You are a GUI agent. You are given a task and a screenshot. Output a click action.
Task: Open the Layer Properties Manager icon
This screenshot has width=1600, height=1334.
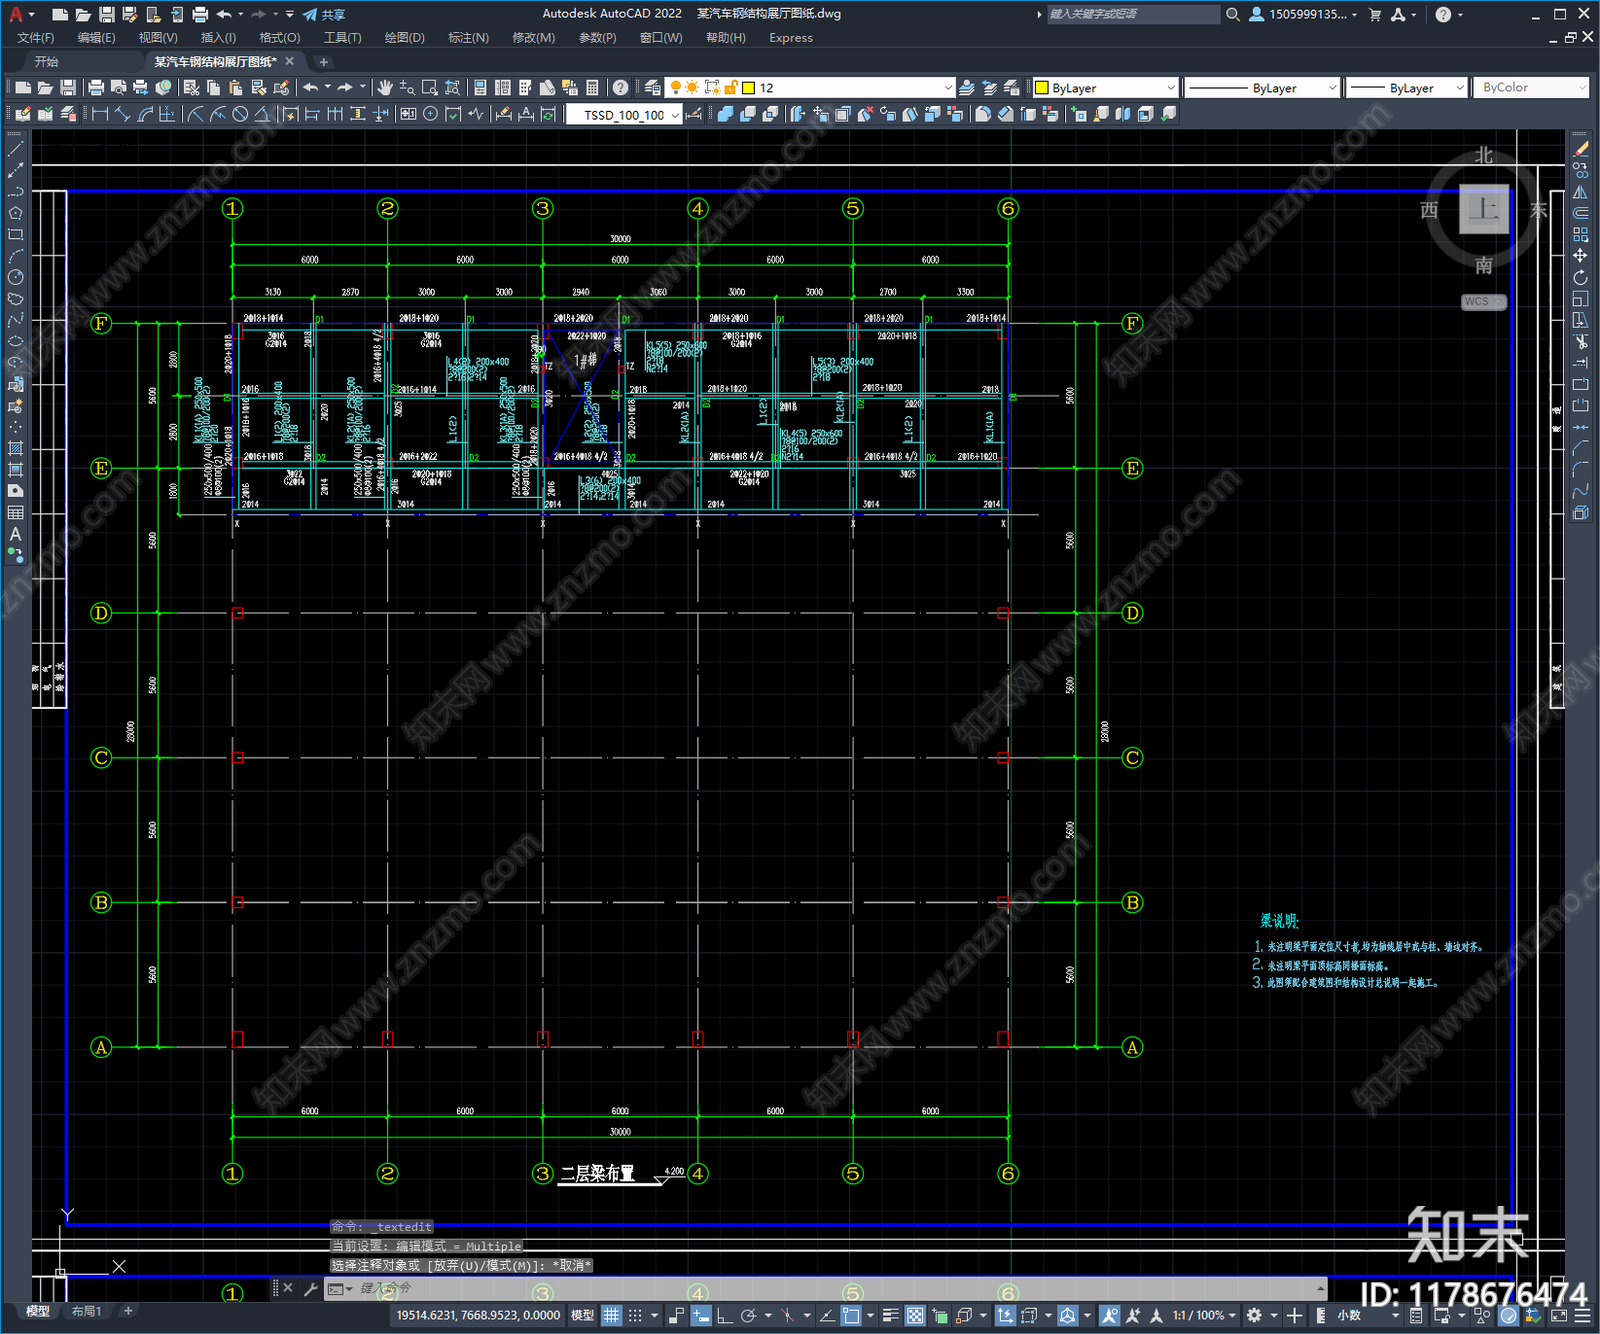click(653, 88)
